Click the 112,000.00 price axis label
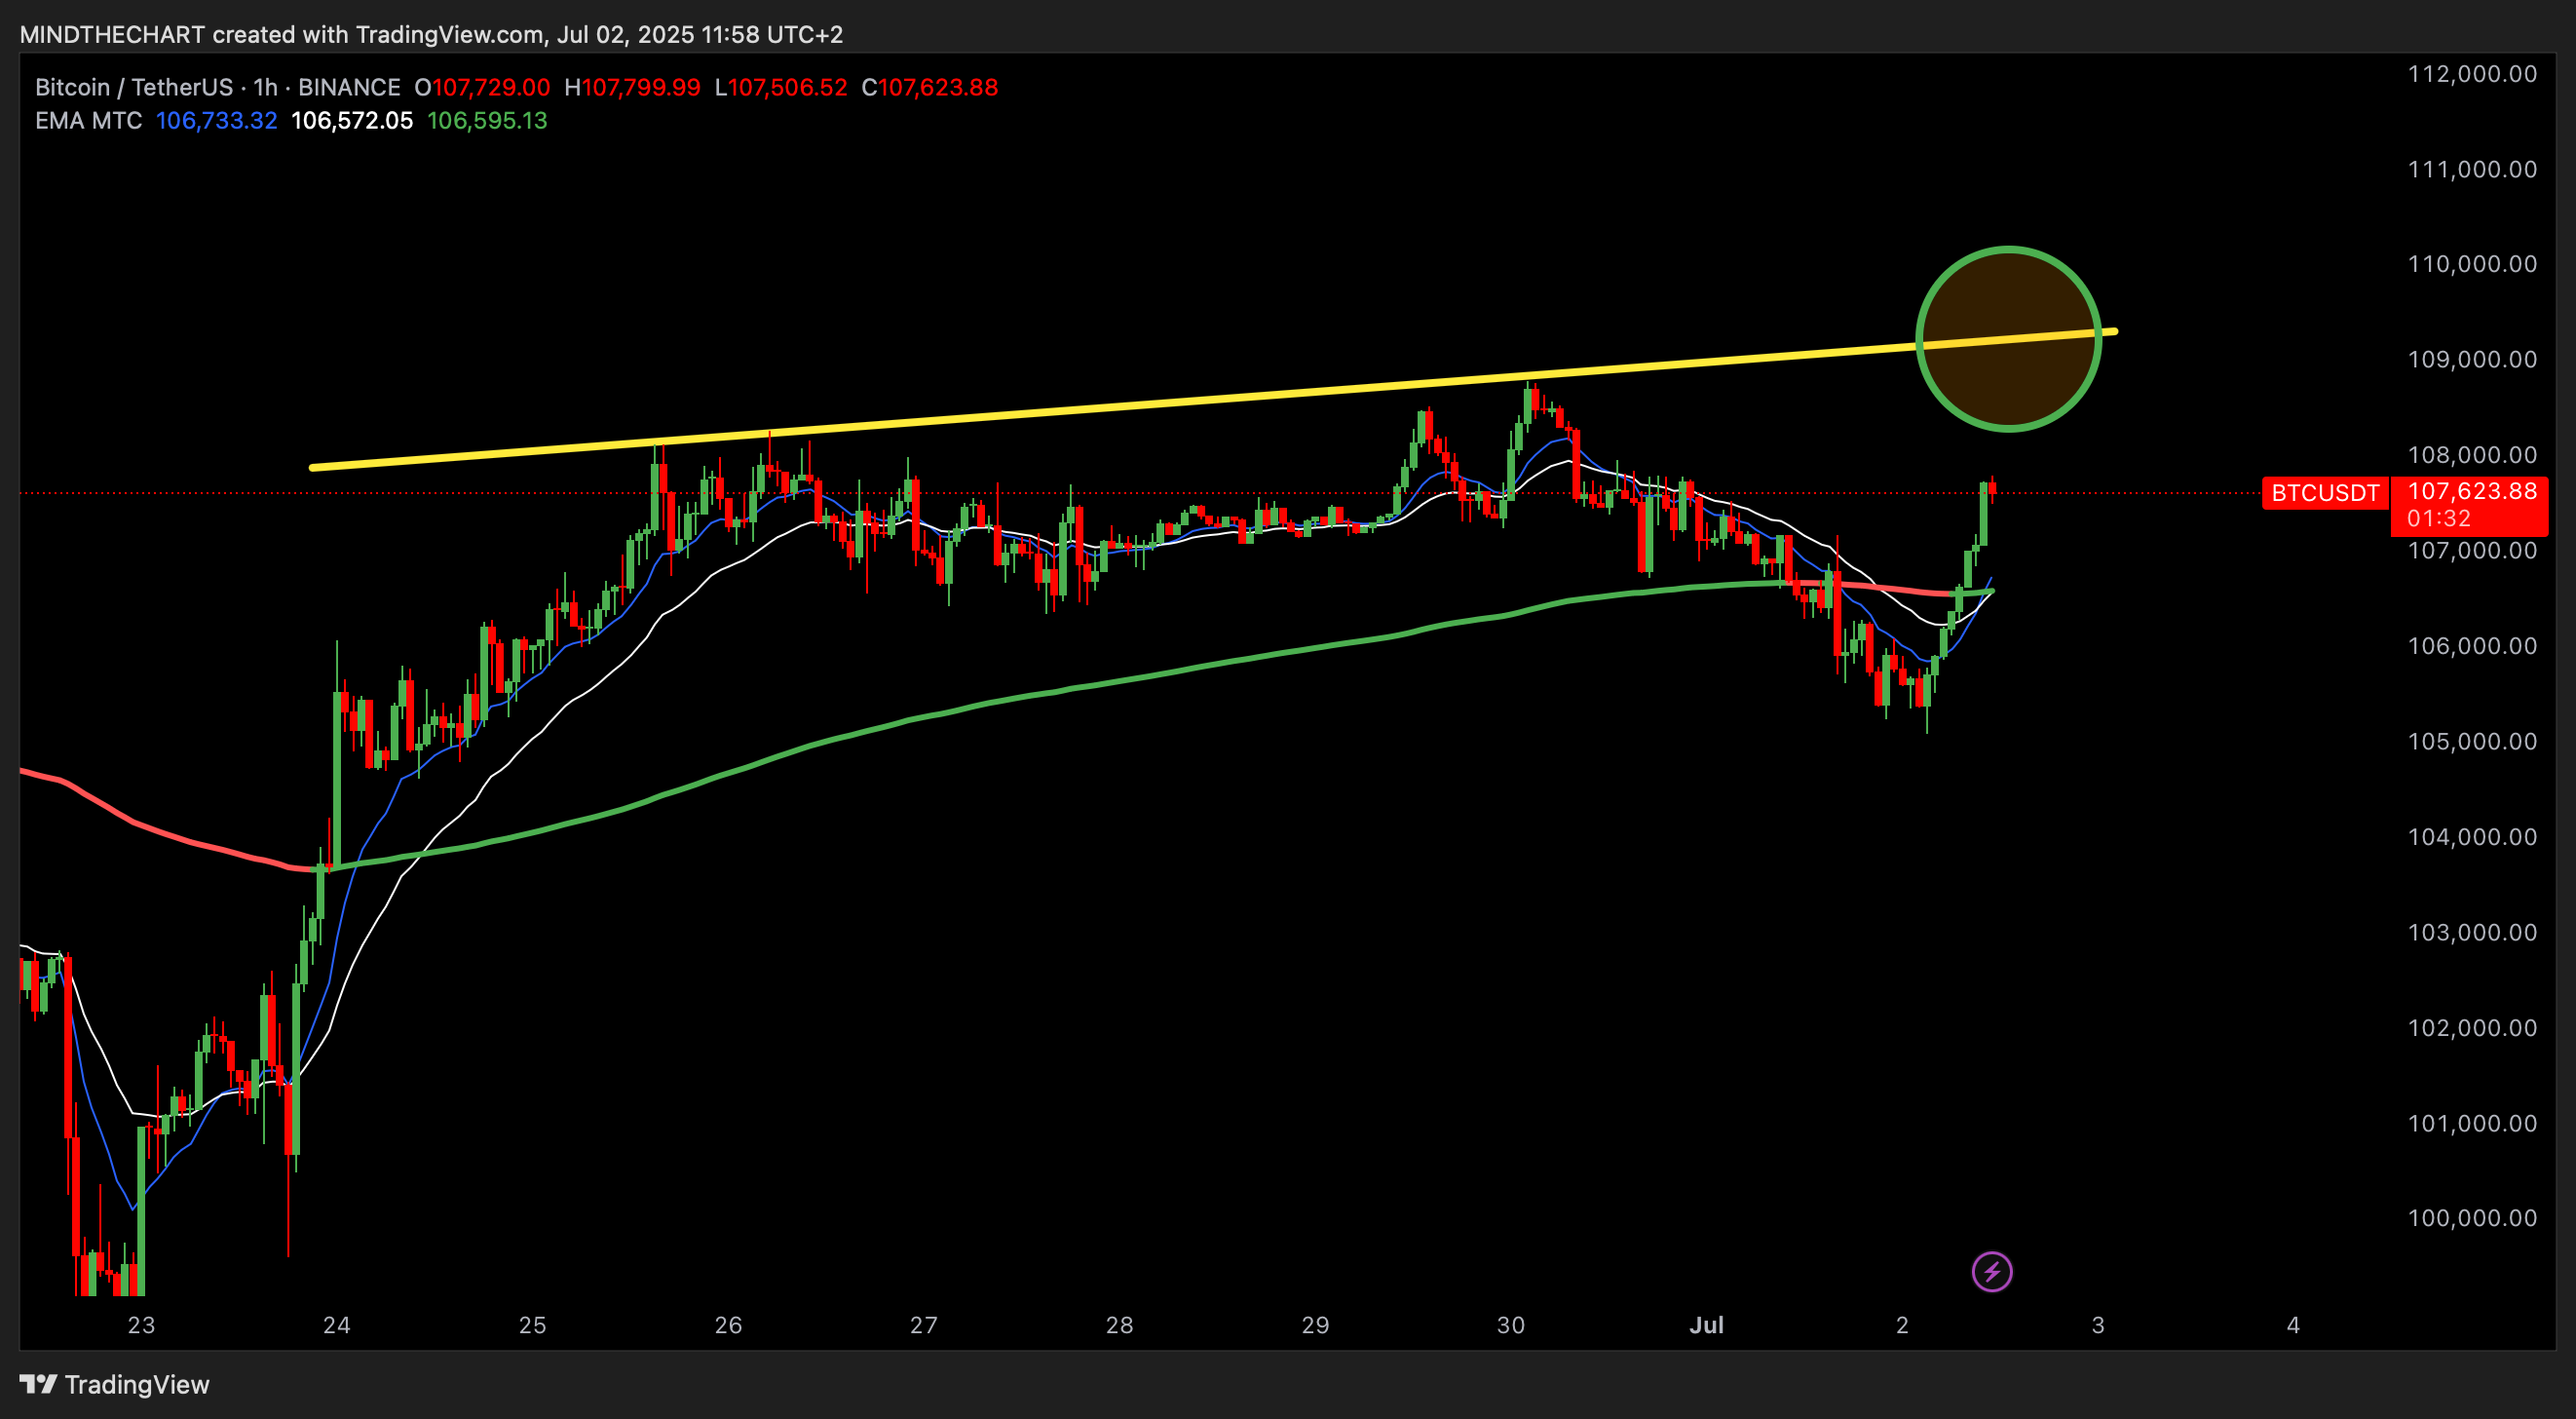The height and width of the screenshot is (1419, 2576). (2472, 74)
